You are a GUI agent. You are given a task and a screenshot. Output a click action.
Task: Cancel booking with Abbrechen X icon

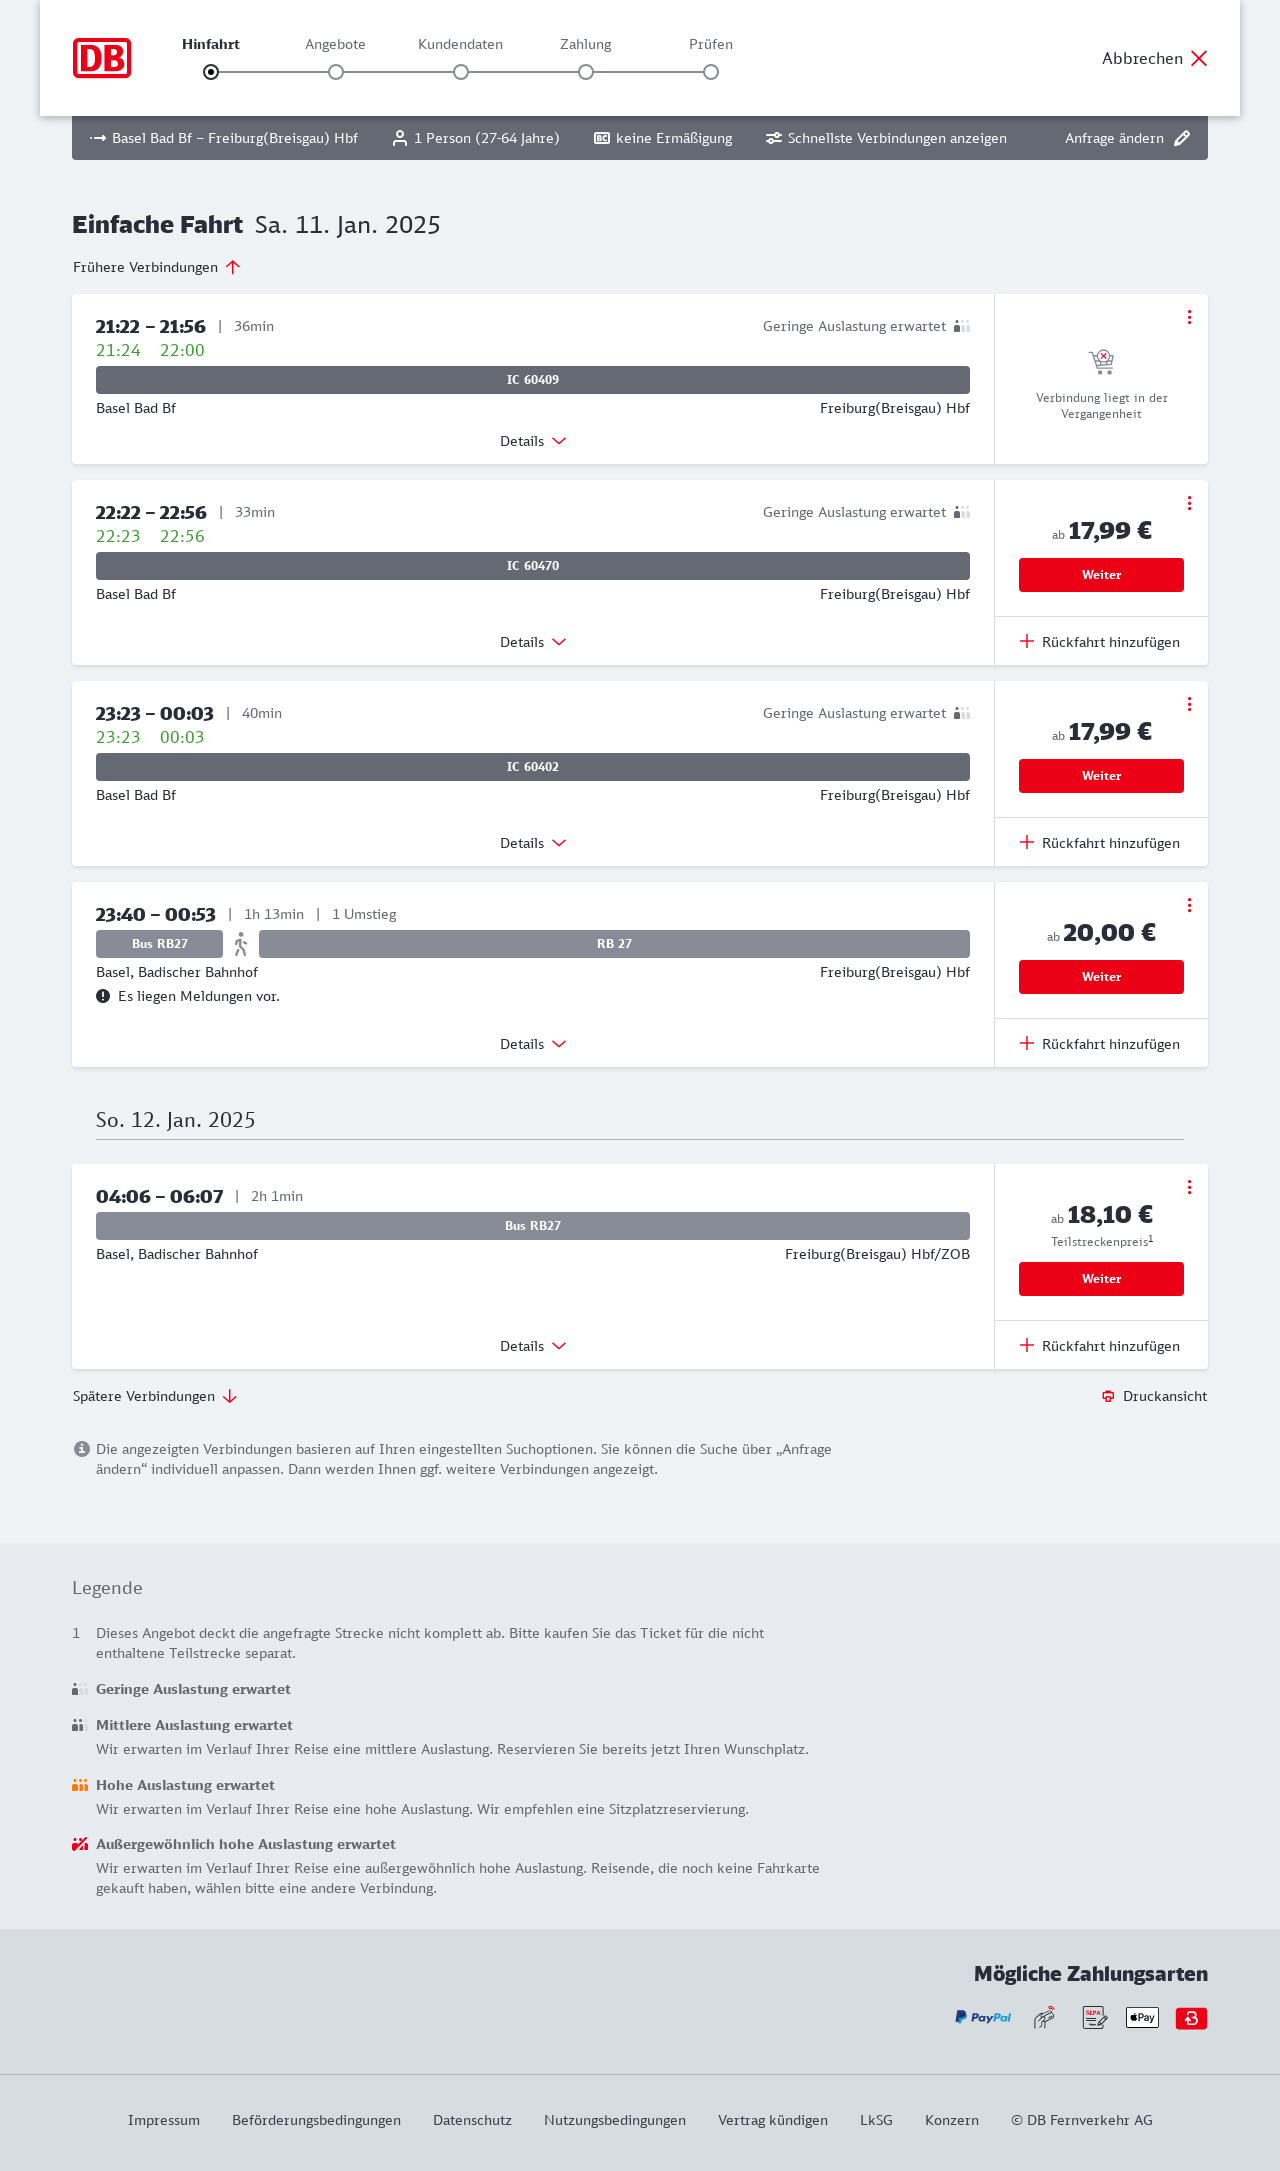[1199, 58]
